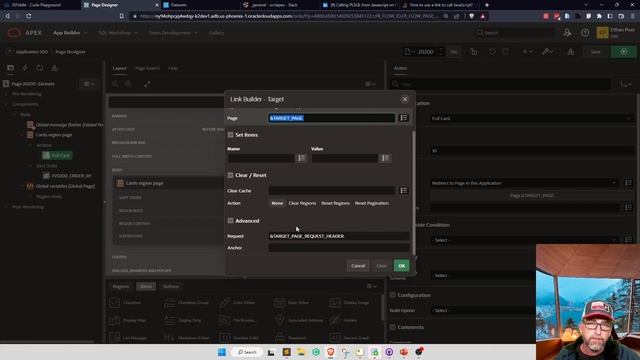
Task: Select the Regions gallery tab
Action: [121, 287]
